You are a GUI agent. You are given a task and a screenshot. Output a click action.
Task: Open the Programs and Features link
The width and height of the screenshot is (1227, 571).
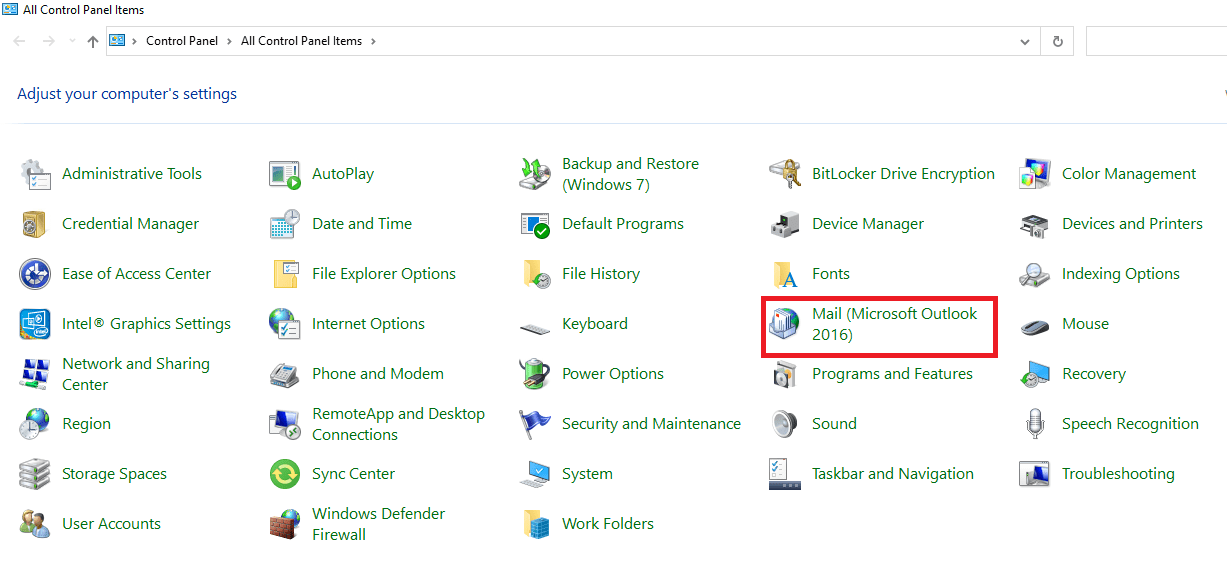coord(892,374)
